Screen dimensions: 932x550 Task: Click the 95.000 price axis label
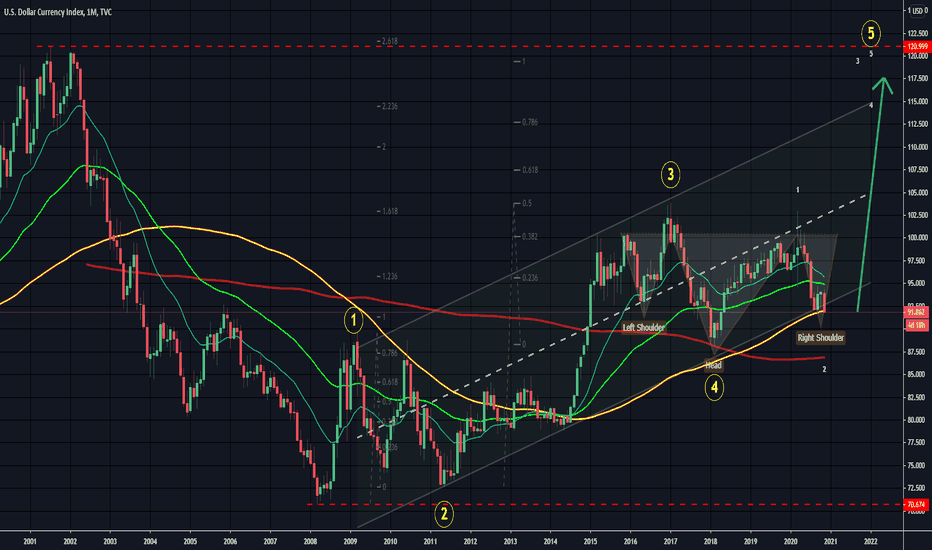click(x=918, y=284)
